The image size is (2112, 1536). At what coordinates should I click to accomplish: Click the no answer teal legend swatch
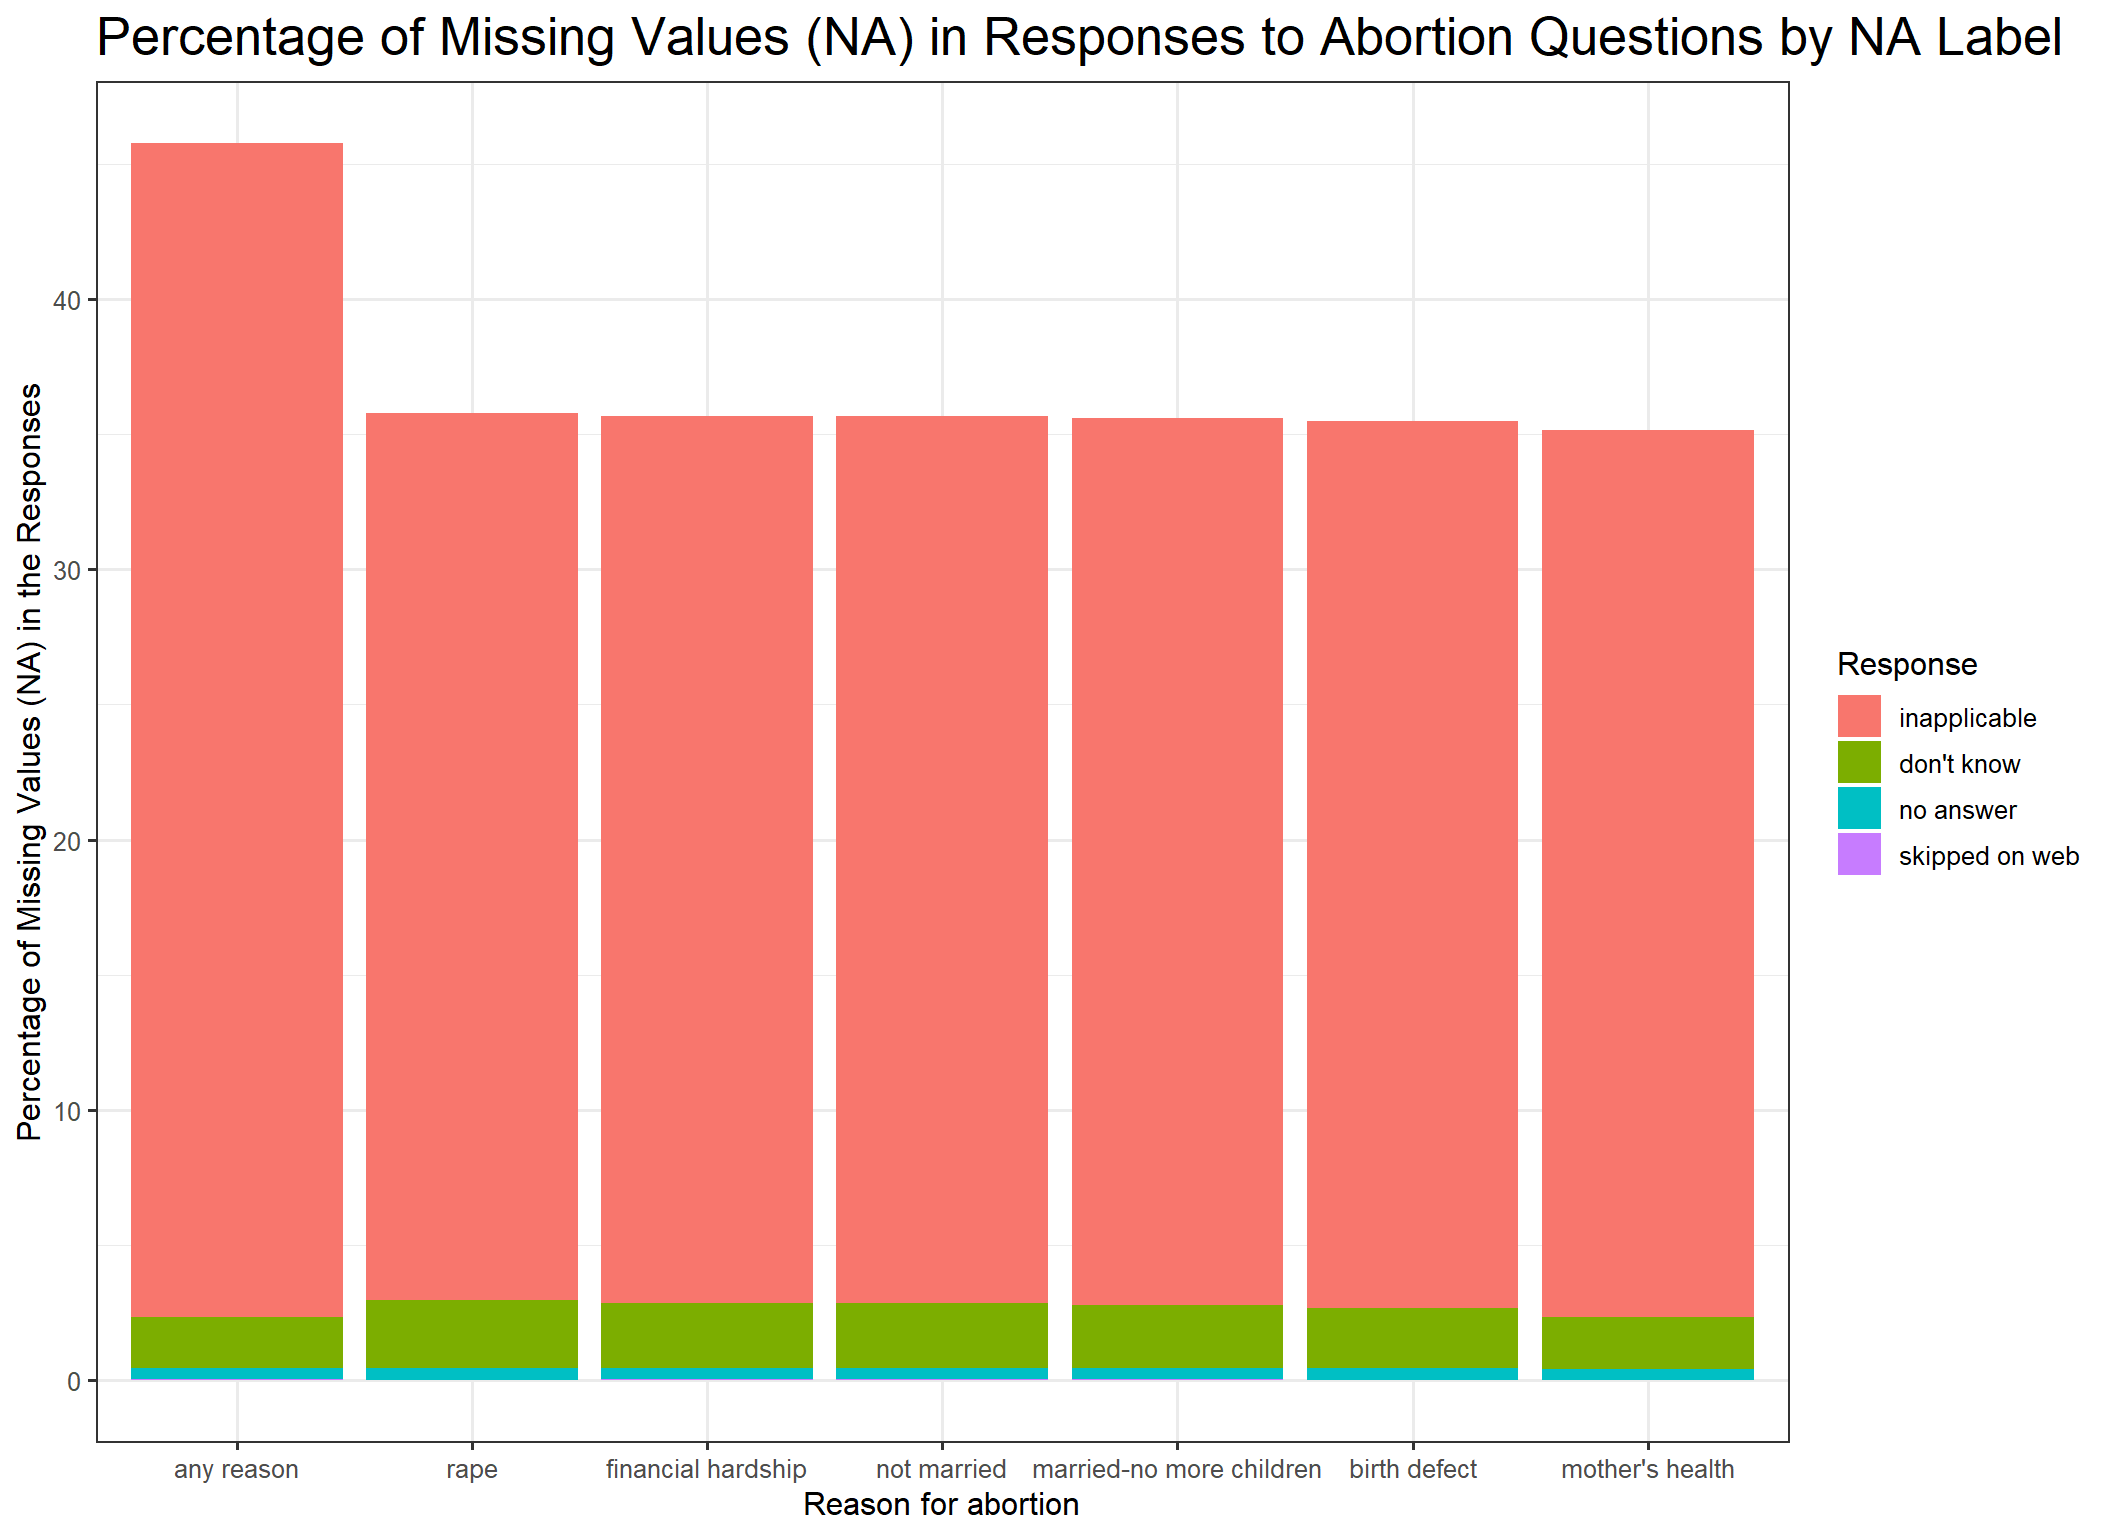pos(1858,808)
